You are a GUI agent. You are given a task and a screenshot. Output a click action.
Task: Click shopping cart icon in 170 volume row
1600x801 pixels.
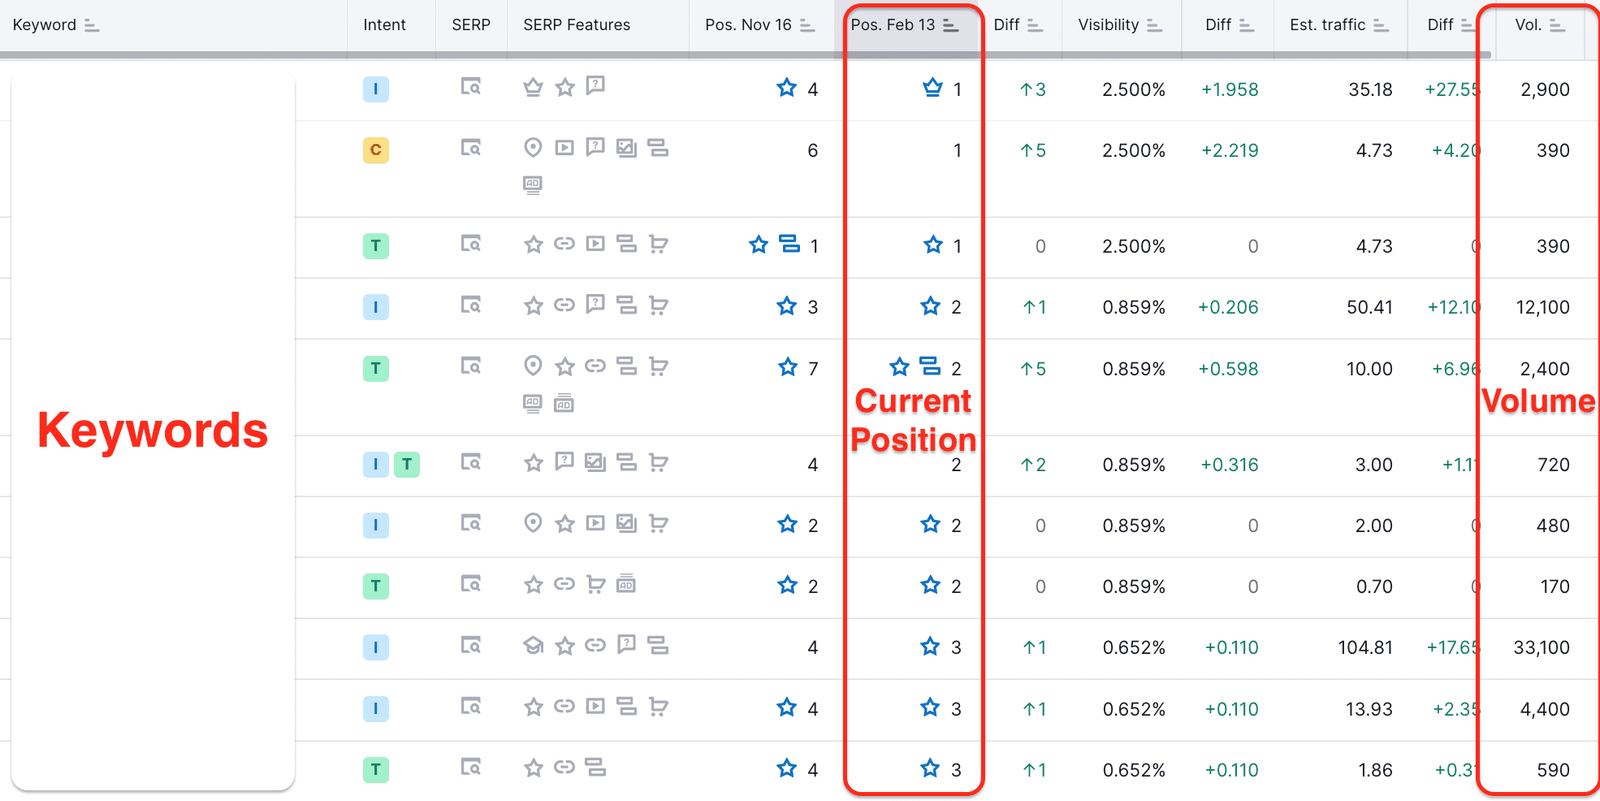point(596,585)
